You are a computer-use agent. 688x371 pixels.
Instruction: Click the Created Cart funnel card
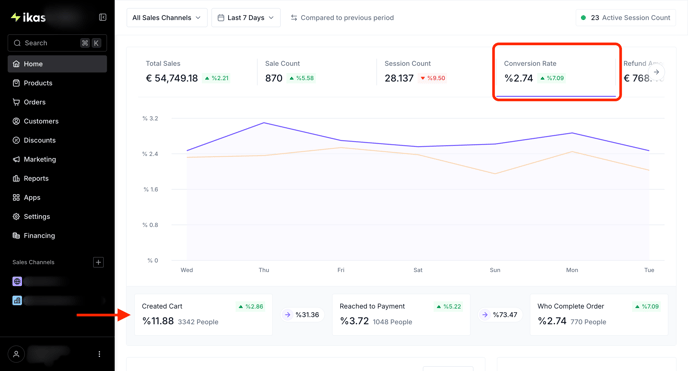[x=203, y=314]
